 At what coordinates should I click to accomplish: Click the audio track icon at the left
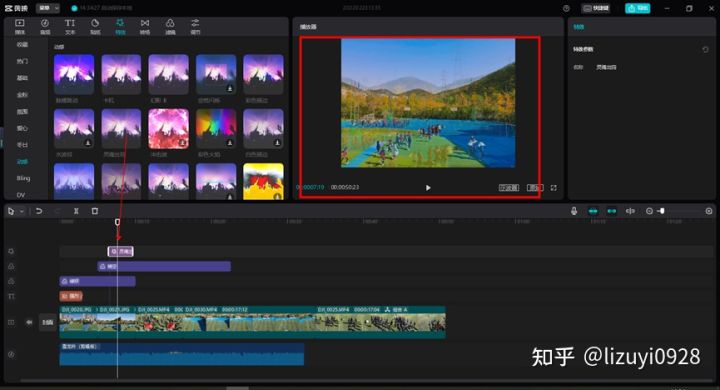11,354
